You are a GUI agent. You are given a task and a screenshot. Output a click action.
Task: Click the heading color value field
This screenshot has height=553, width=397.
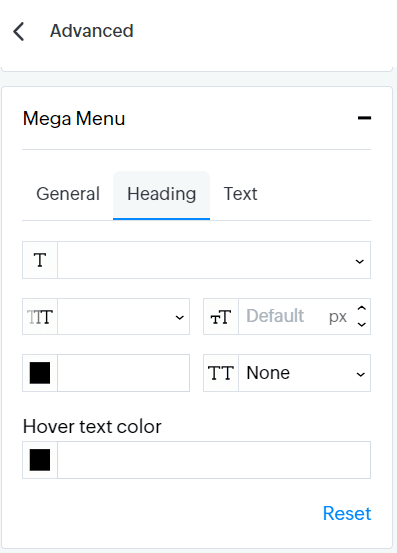[x=123, y=373]
